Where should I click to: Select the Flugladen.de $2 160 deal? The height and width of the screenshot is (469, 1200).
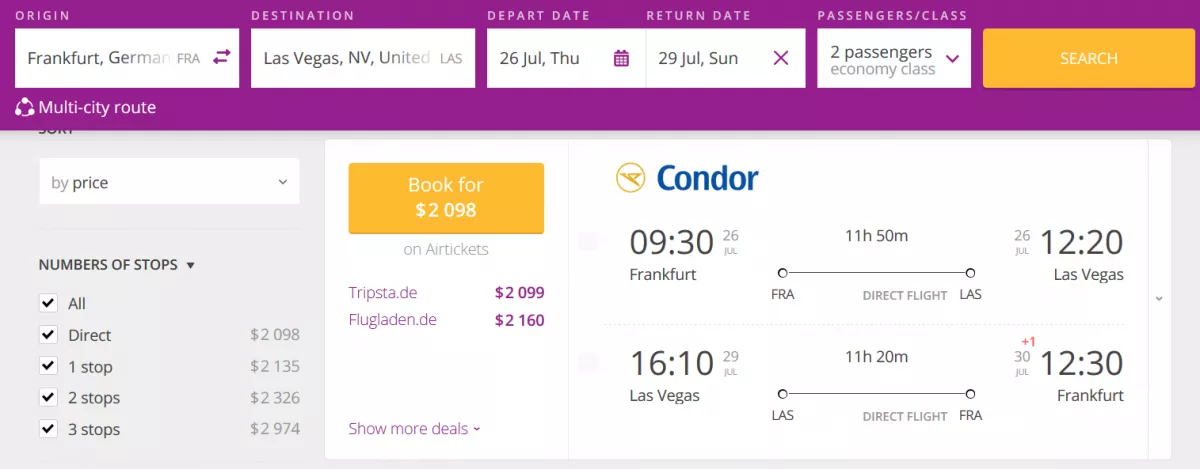coord(446,320)
